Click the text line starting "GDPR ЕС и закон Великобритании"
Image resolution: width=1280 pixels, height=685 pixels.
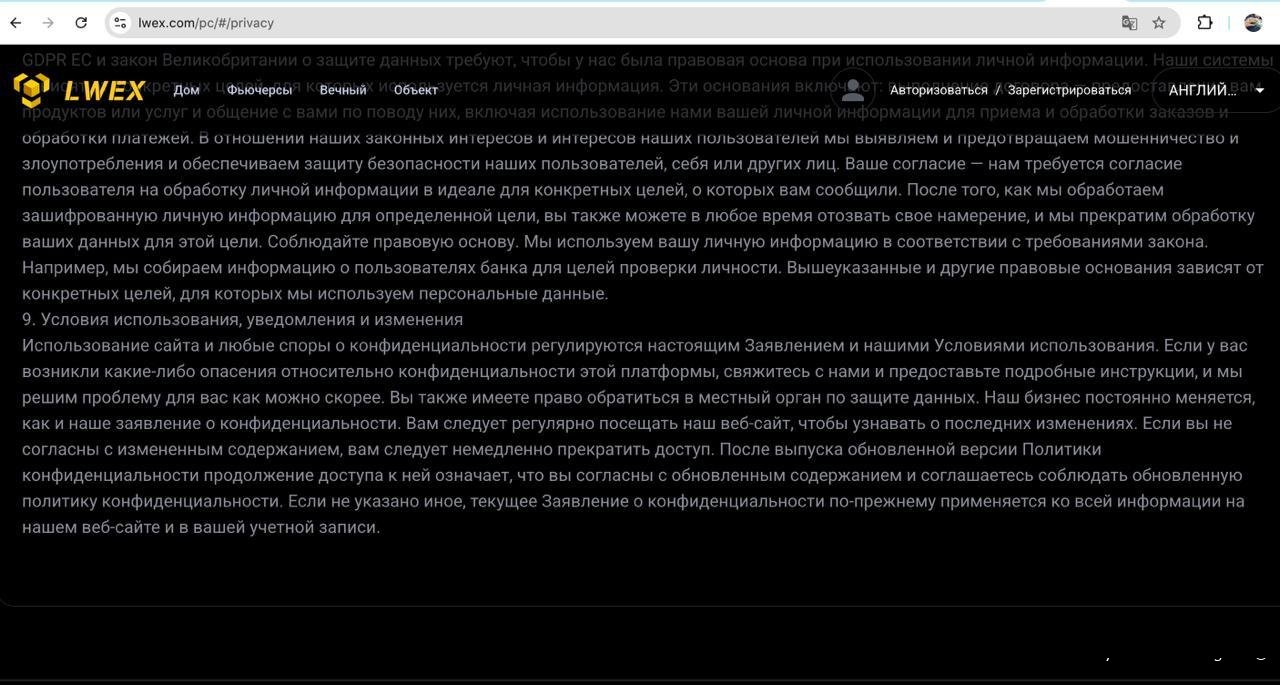coord(648,60)
